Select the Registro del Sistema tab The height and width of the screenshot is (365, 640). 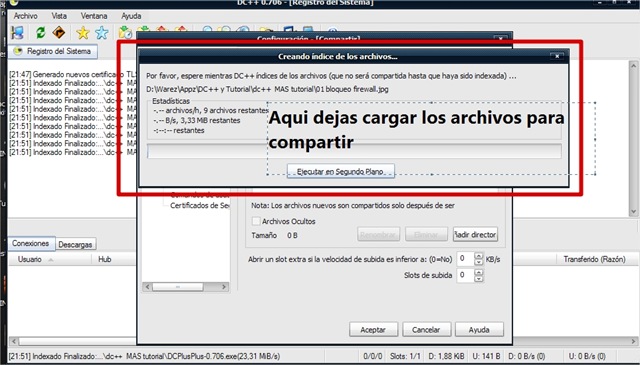click(x=53, y=51)
